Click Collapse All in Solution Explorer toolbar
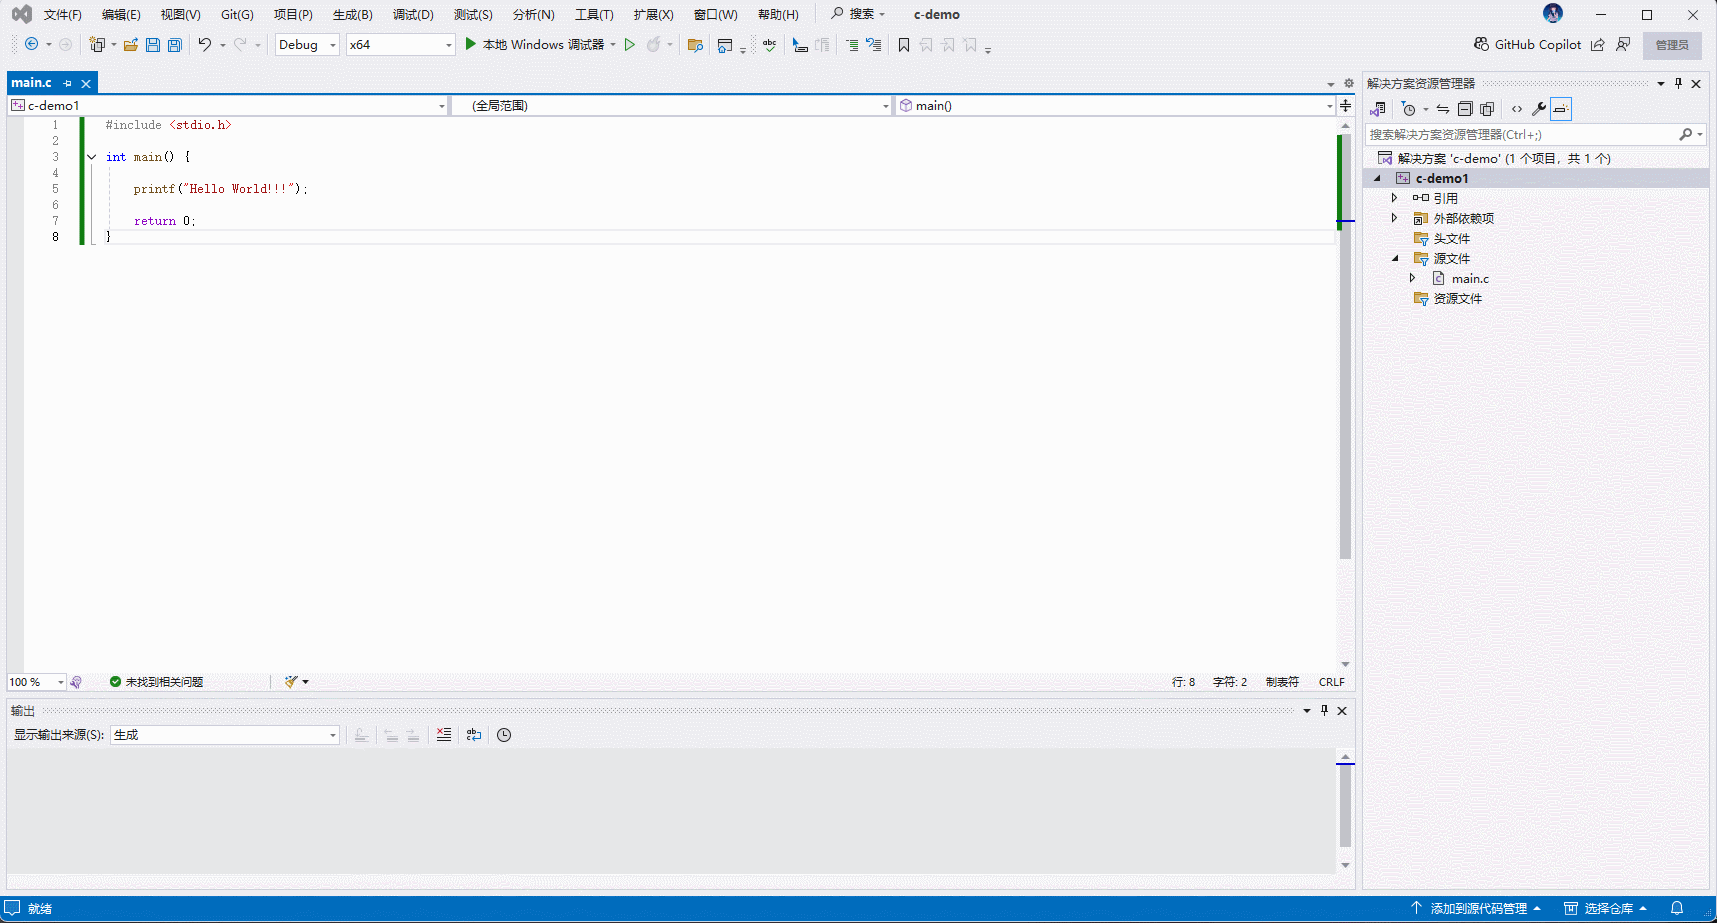This screenshot has width=1717, height=923. tap(1465, 109)
